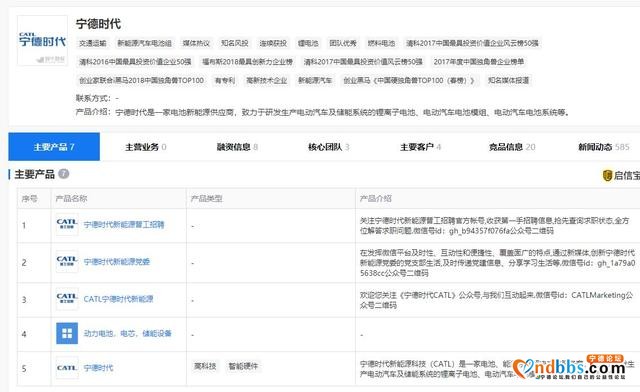The image size is (640, 392).
Task: Click the 高科技 product type tag
Action: click(x=205, y=366)
